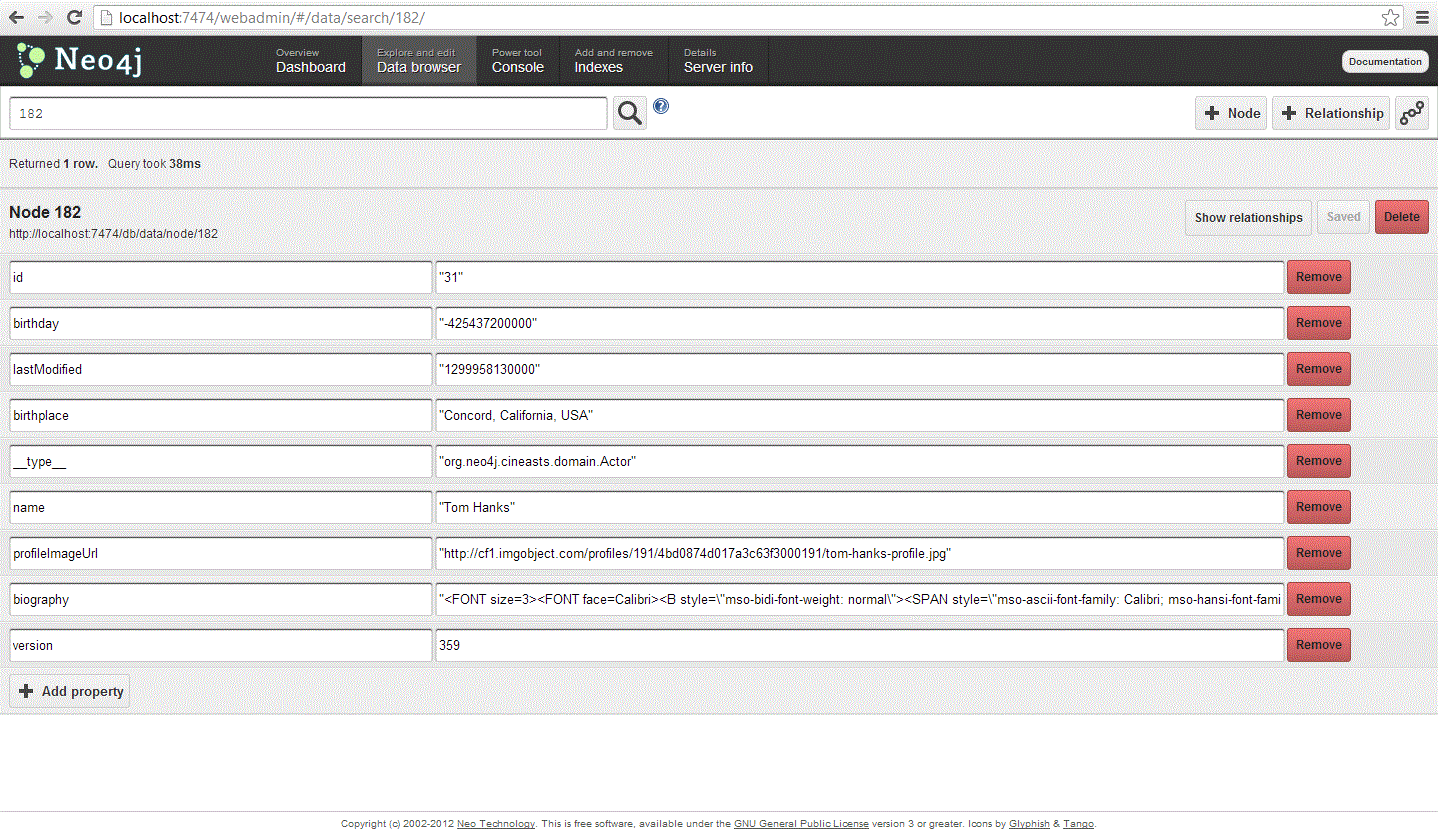Open the Server info tab

(x=719, y=61)
